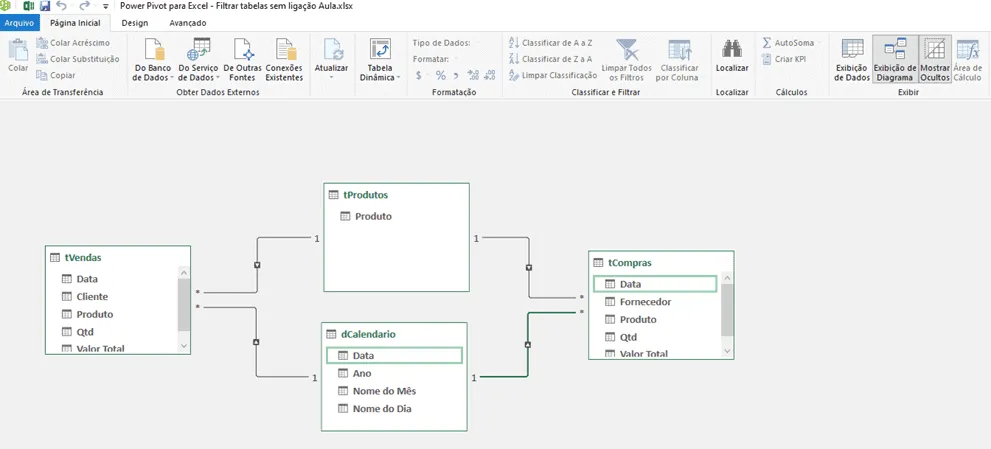Toggle Área de Cálculo
The height and width of the screenshot is (449, 991).
pos(968,60)
